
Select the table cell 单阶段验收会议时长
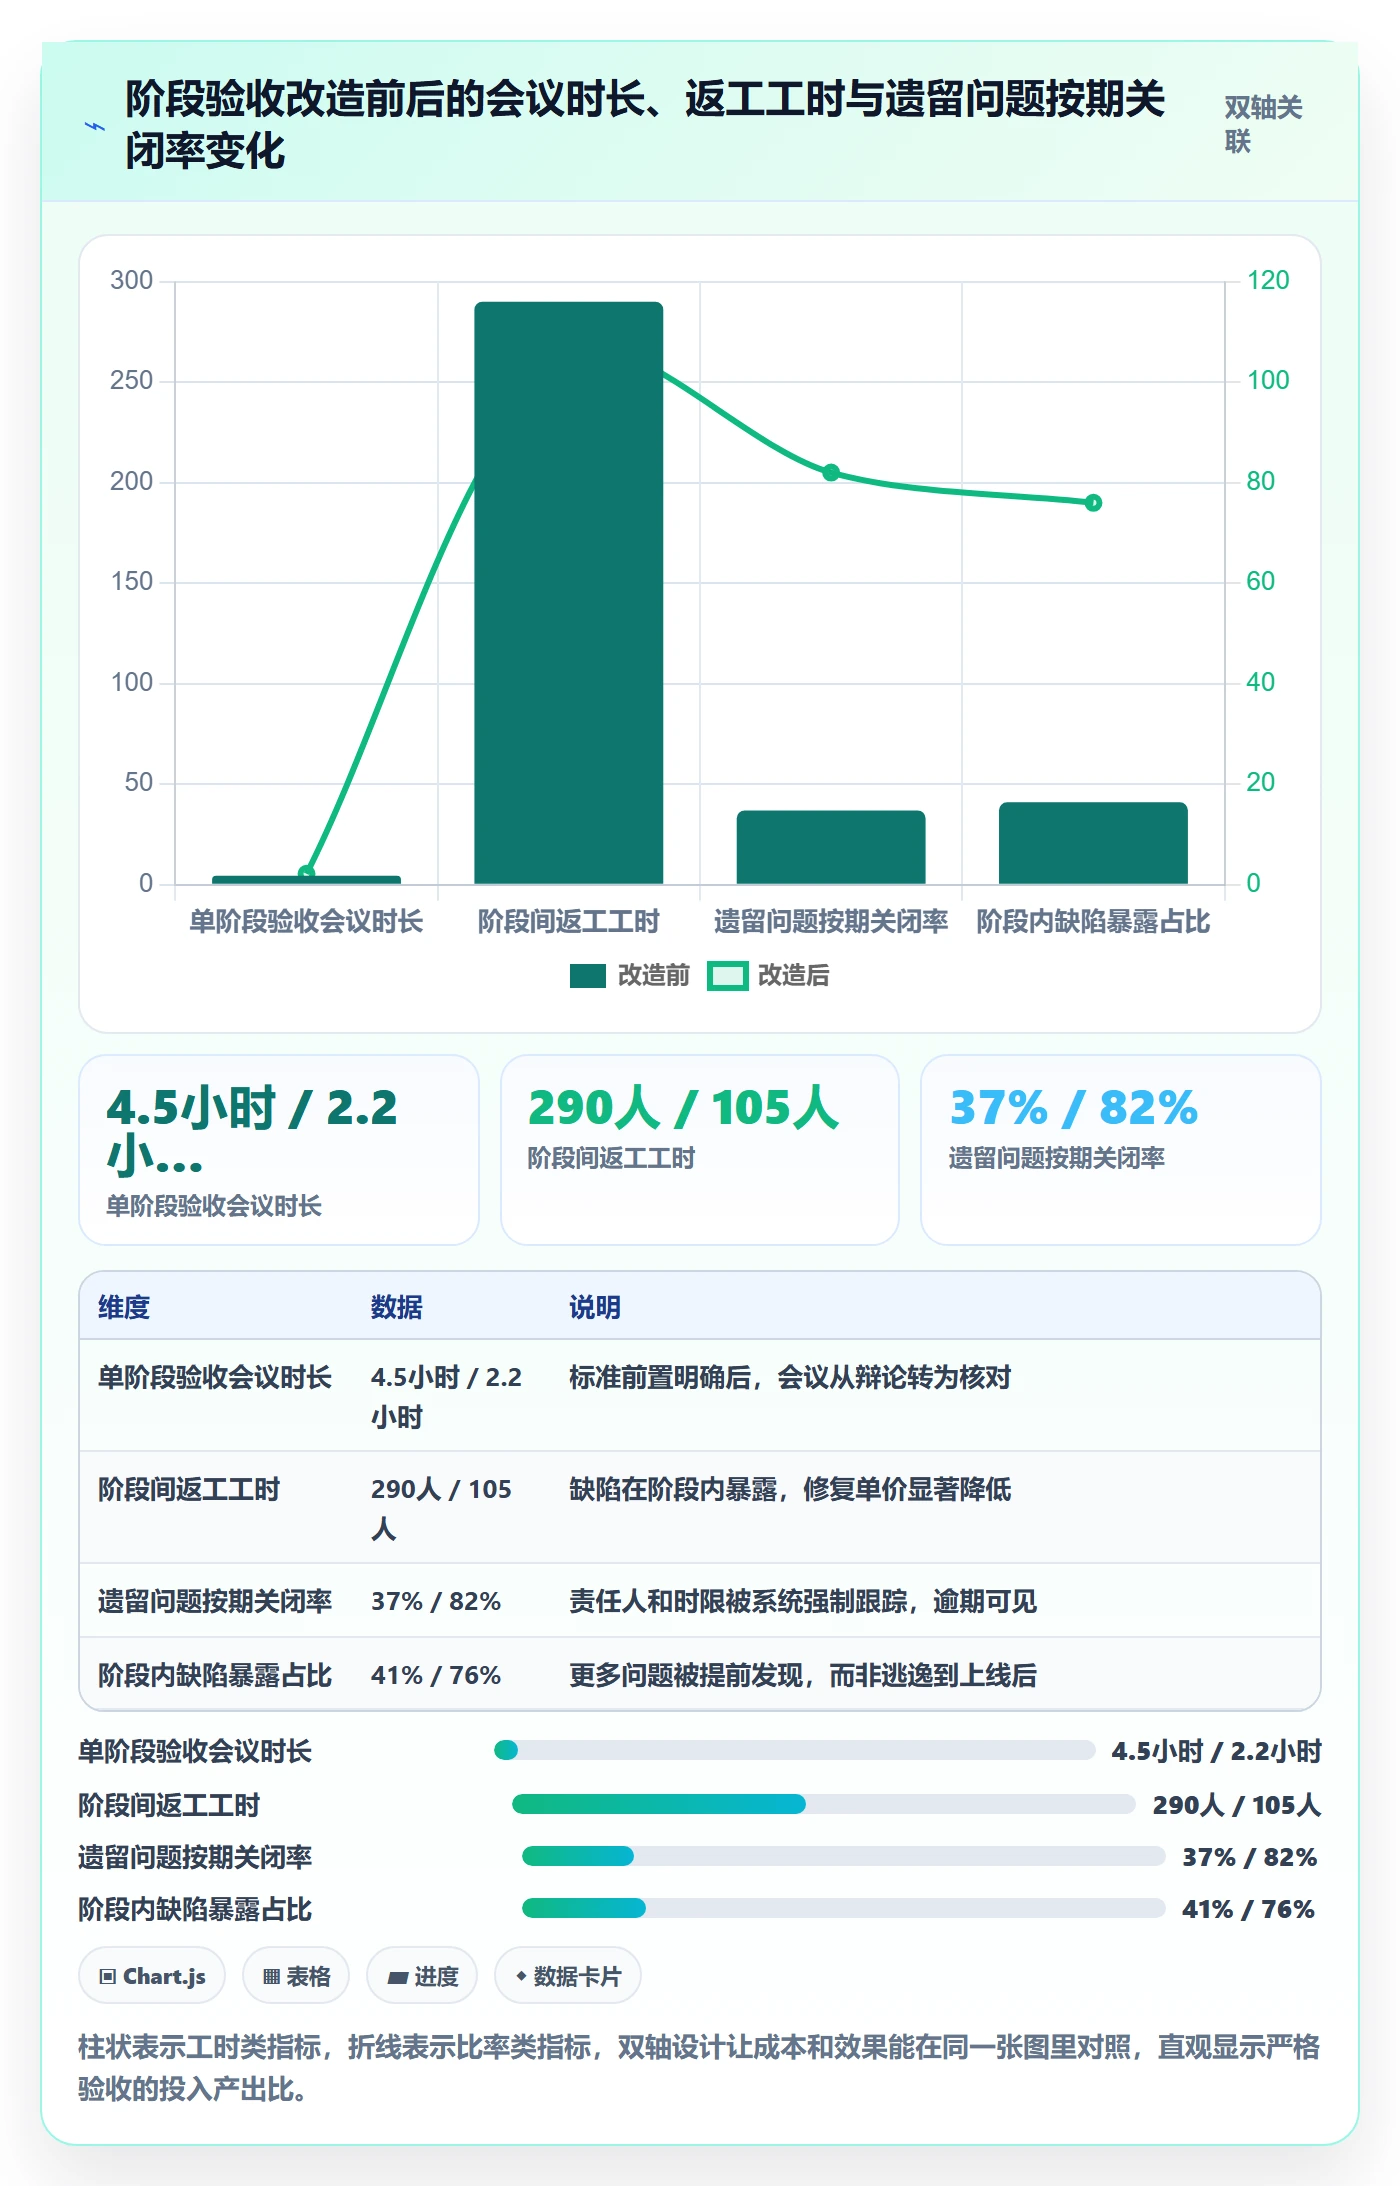click(215, 1377)
